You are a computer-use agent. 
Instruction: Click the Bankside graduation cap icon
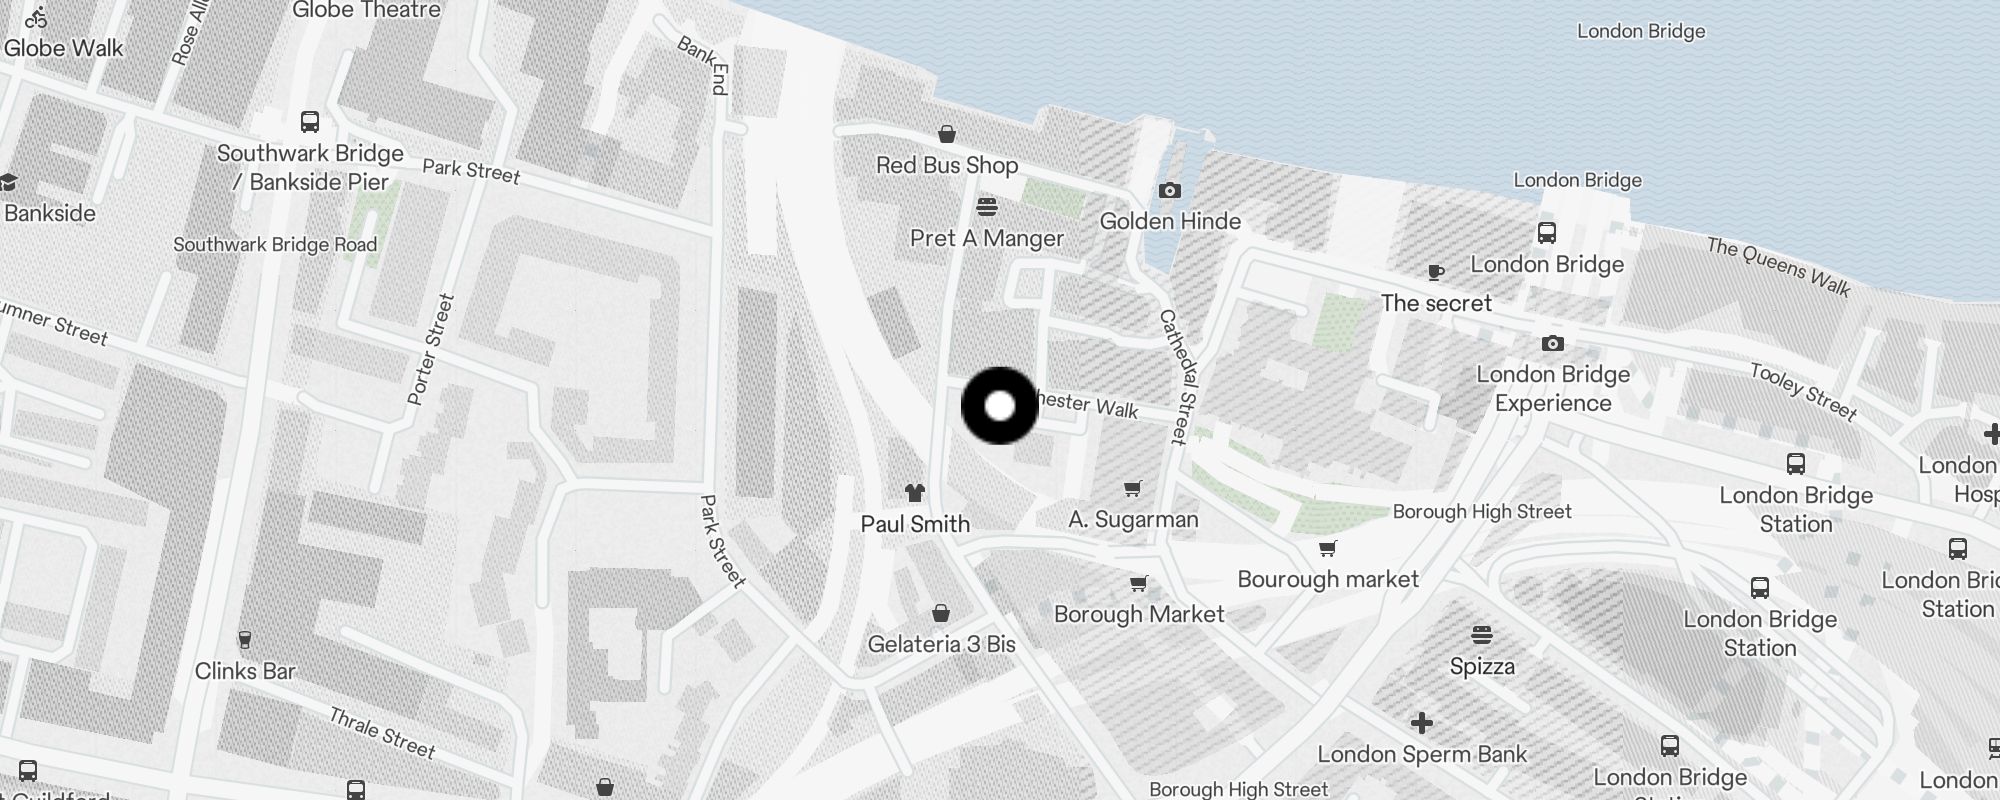[8, 182]
